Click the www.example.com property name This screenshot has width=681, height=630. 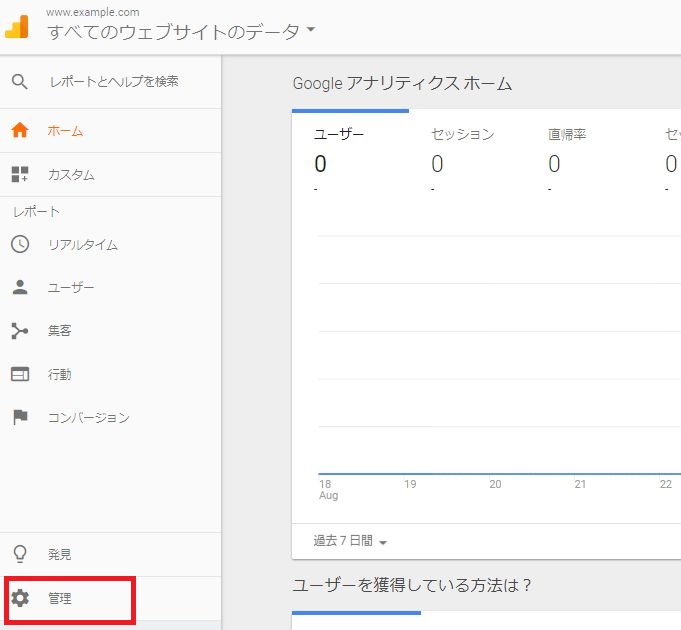[x=93, y=12]
